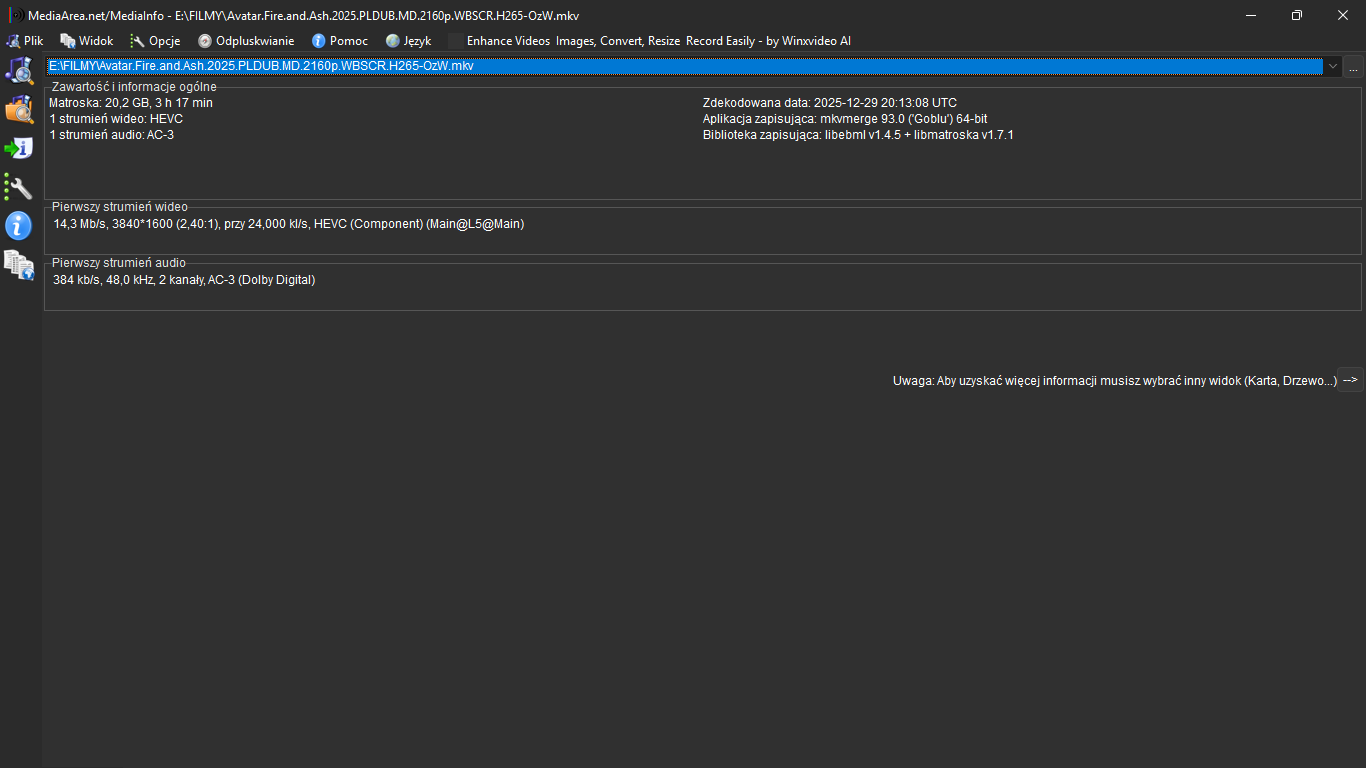The height and width of the screenshot is (768, 1366).
Task: Open the Pomoc menu
Action: (340, 41)
